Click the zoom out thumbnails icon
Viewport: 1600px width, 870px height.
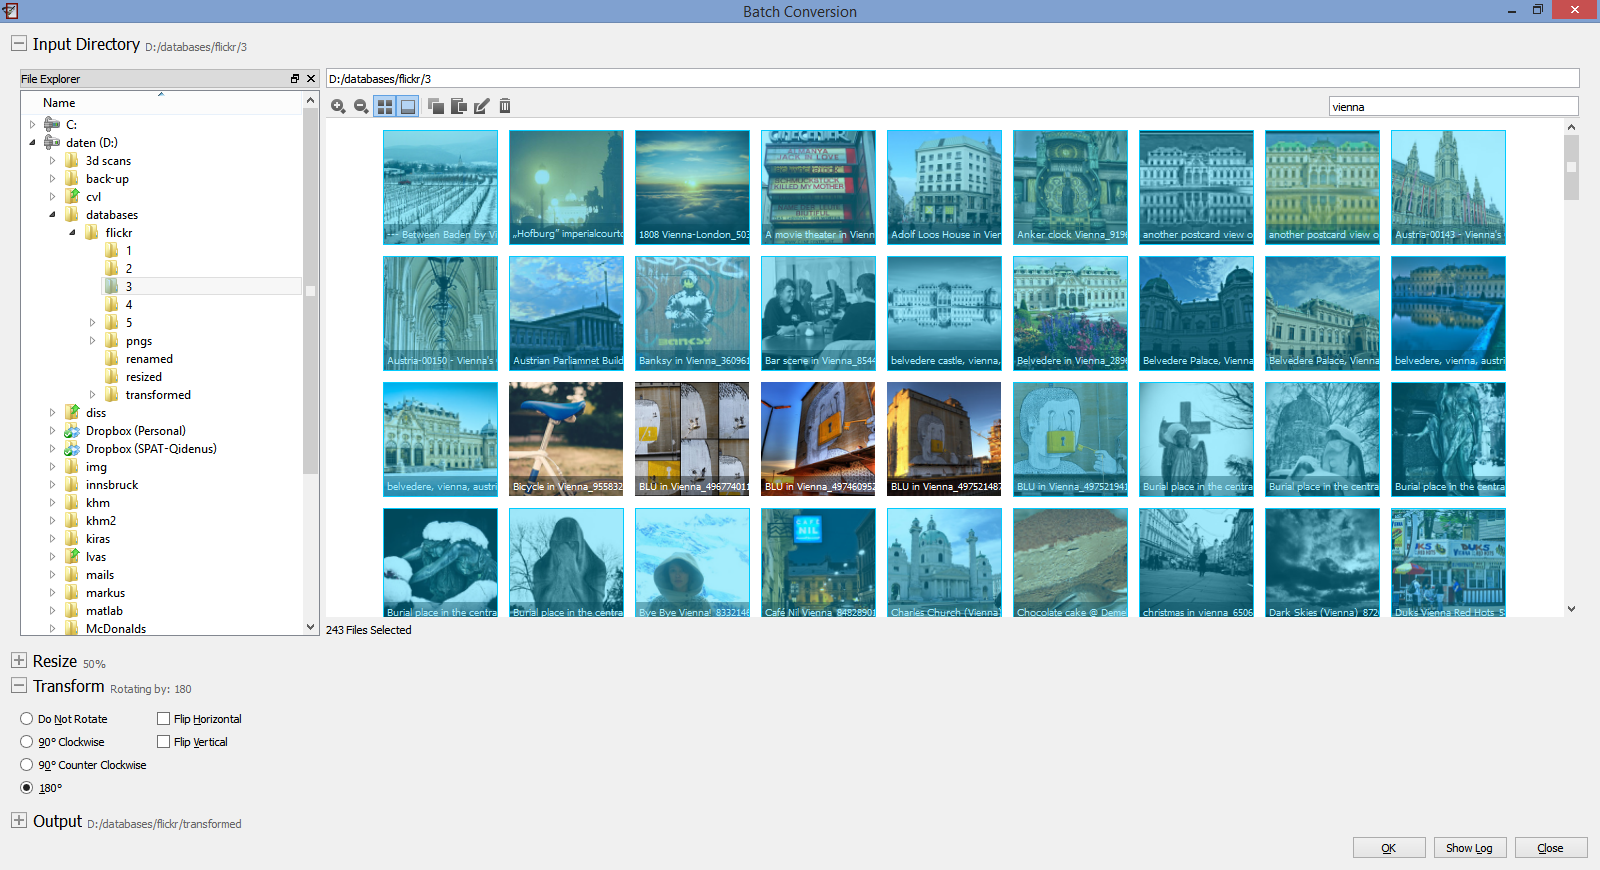coord(361,106)
